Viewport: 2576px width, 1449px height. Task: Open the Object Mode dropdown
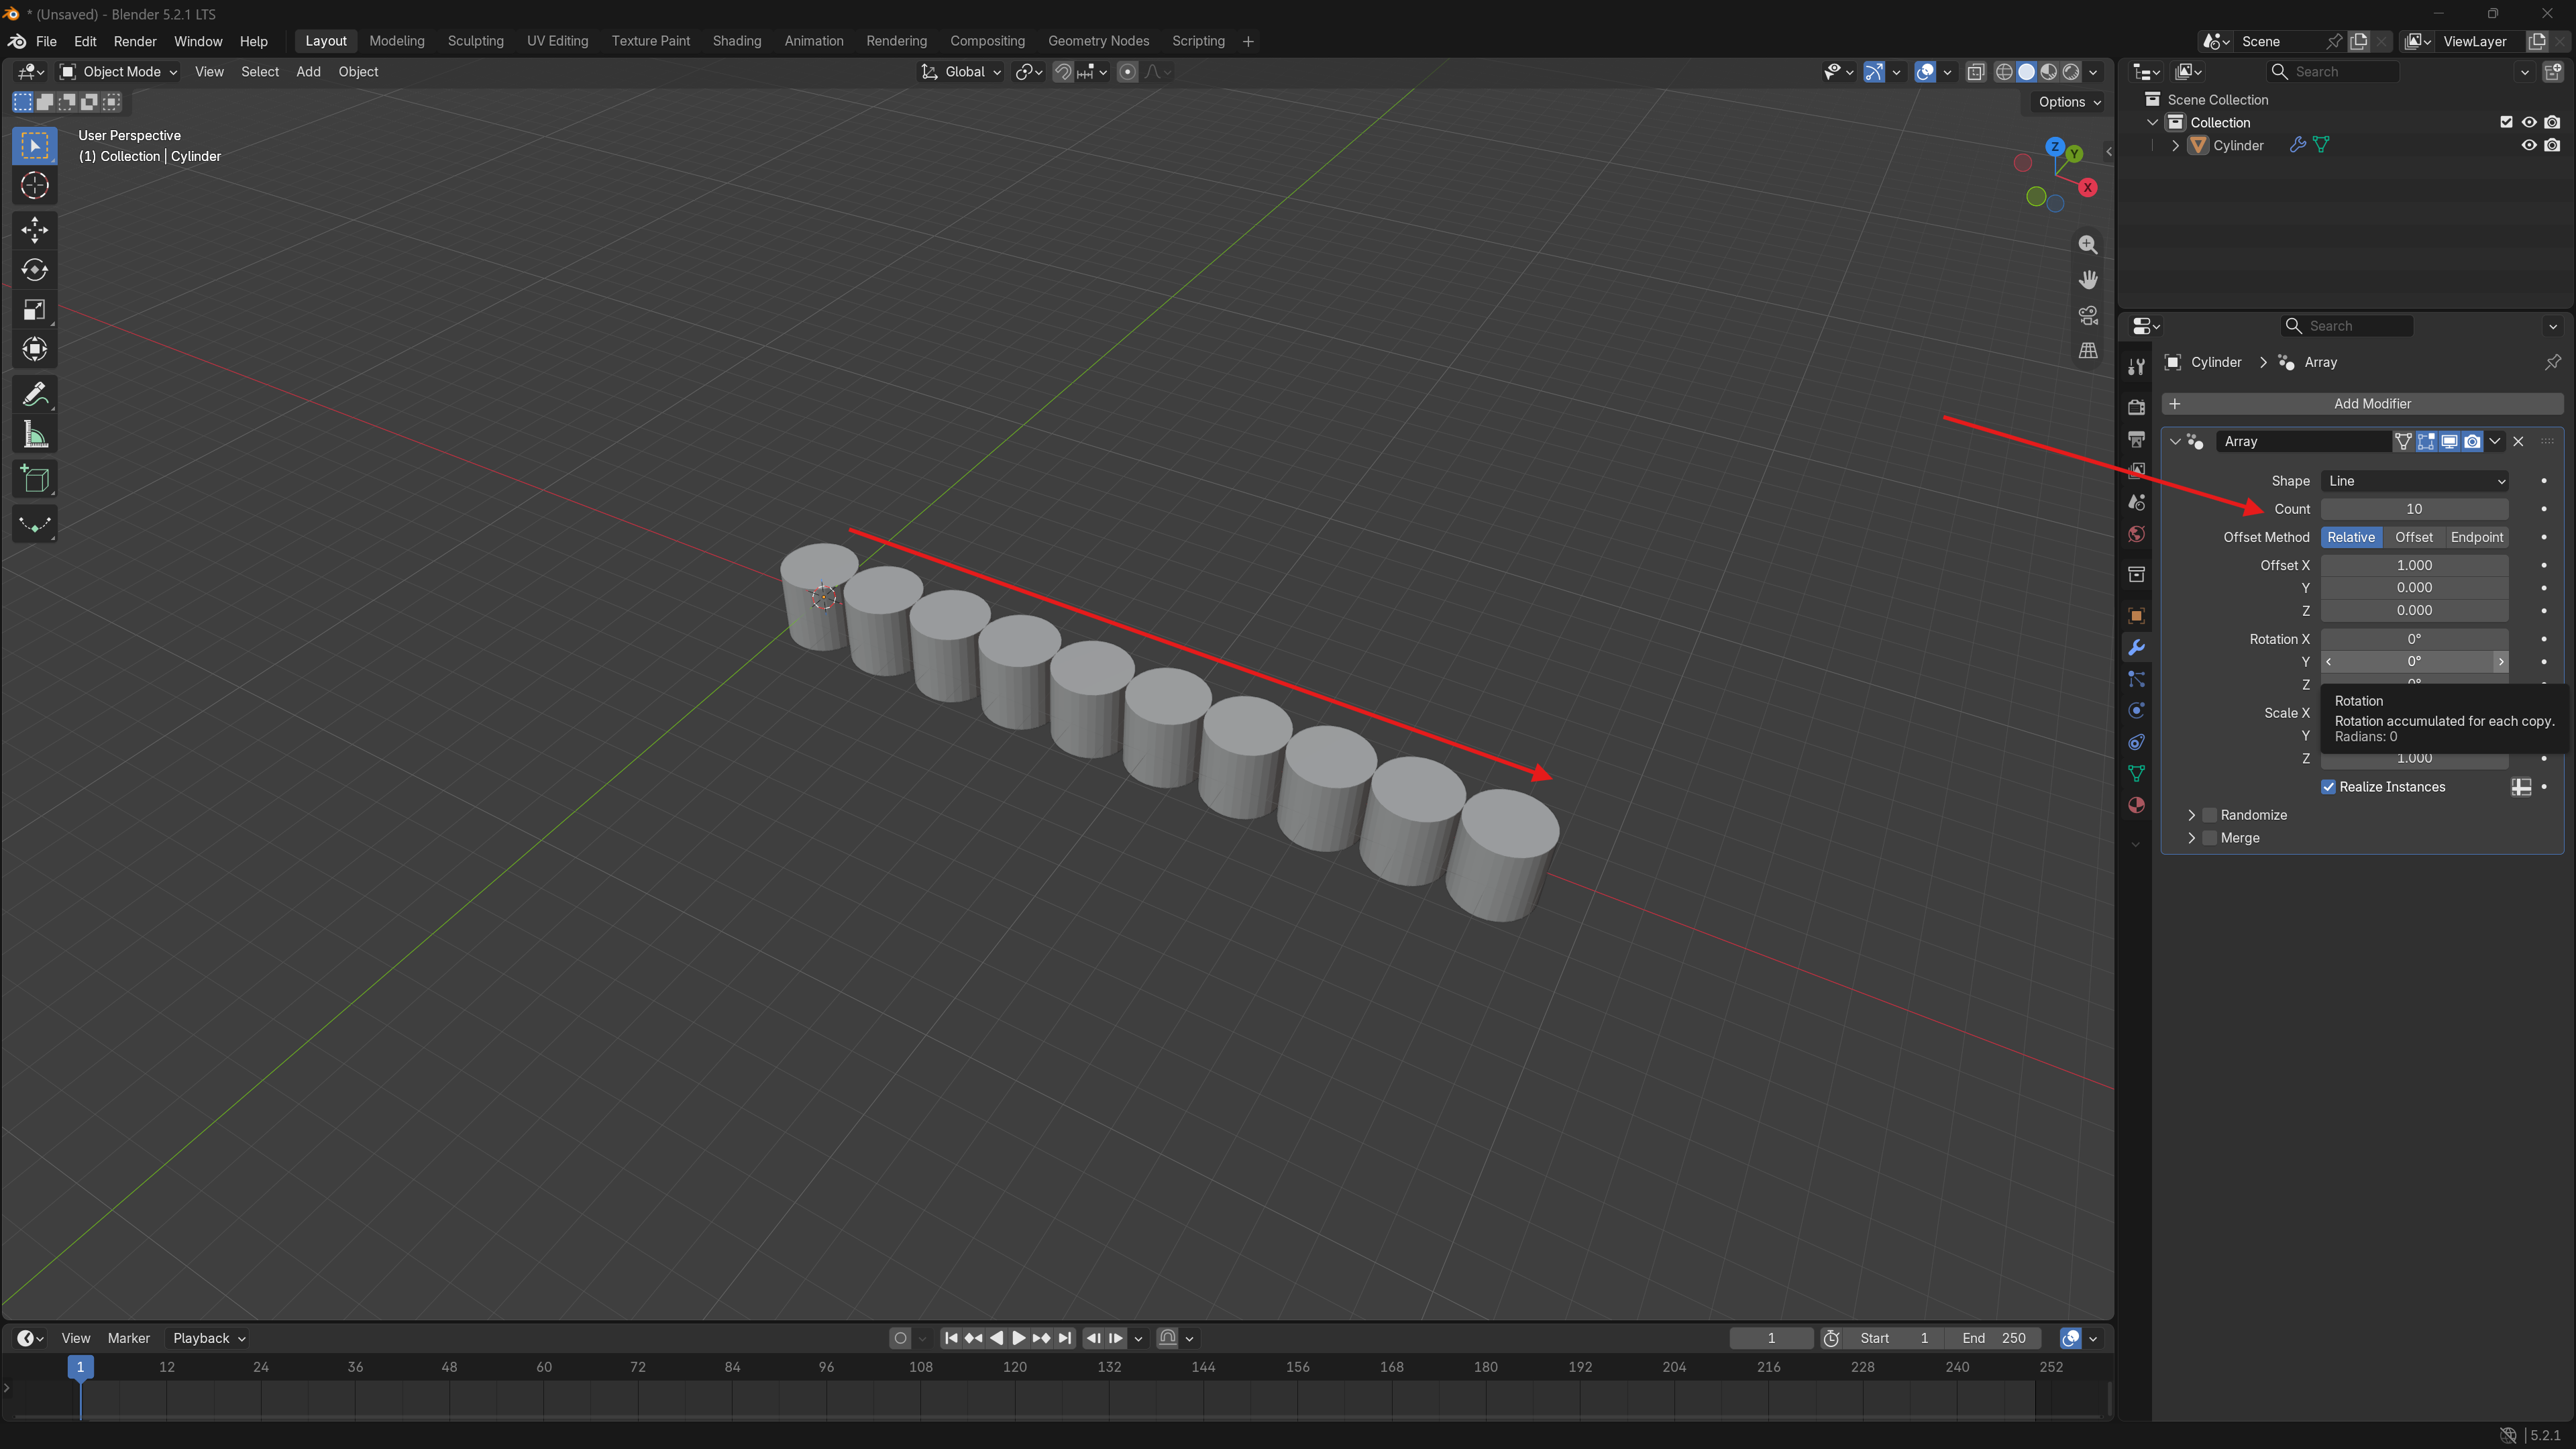118,72
